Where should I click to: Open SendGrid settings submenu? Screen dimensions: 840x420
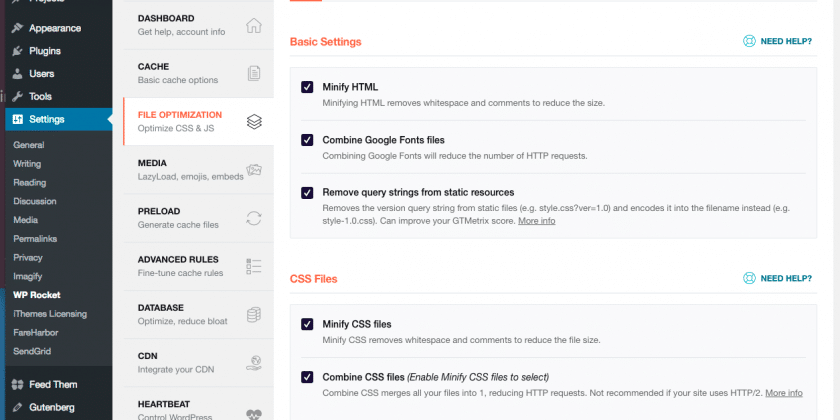pyautogui.click(x=32, y=351)
